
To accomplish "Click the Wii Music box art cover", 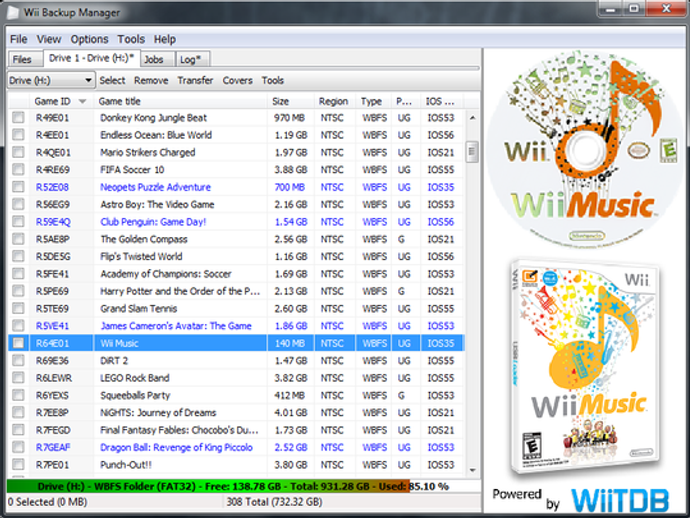I will tap(585, 367).
